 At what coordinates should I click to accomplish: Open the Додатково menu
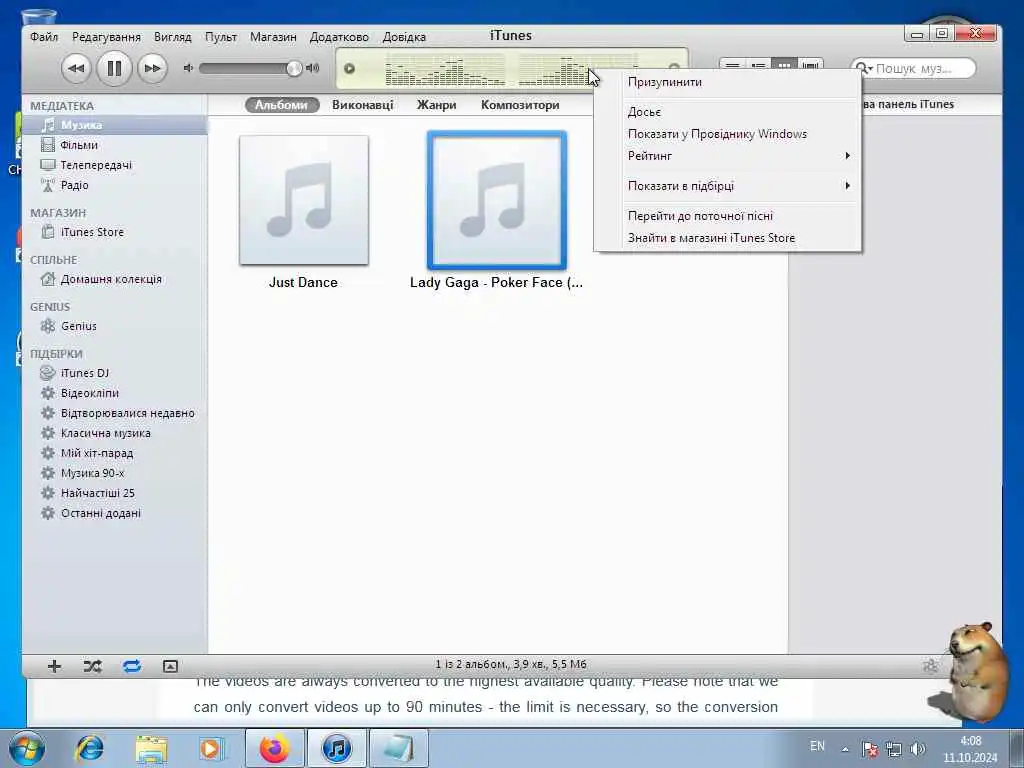[339, 37]
